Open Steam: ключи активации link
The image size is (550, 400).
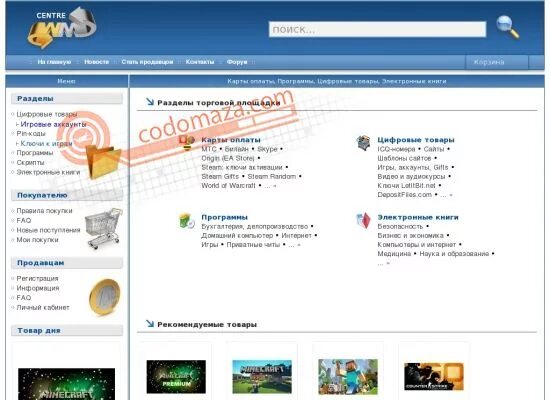point(242,167)
